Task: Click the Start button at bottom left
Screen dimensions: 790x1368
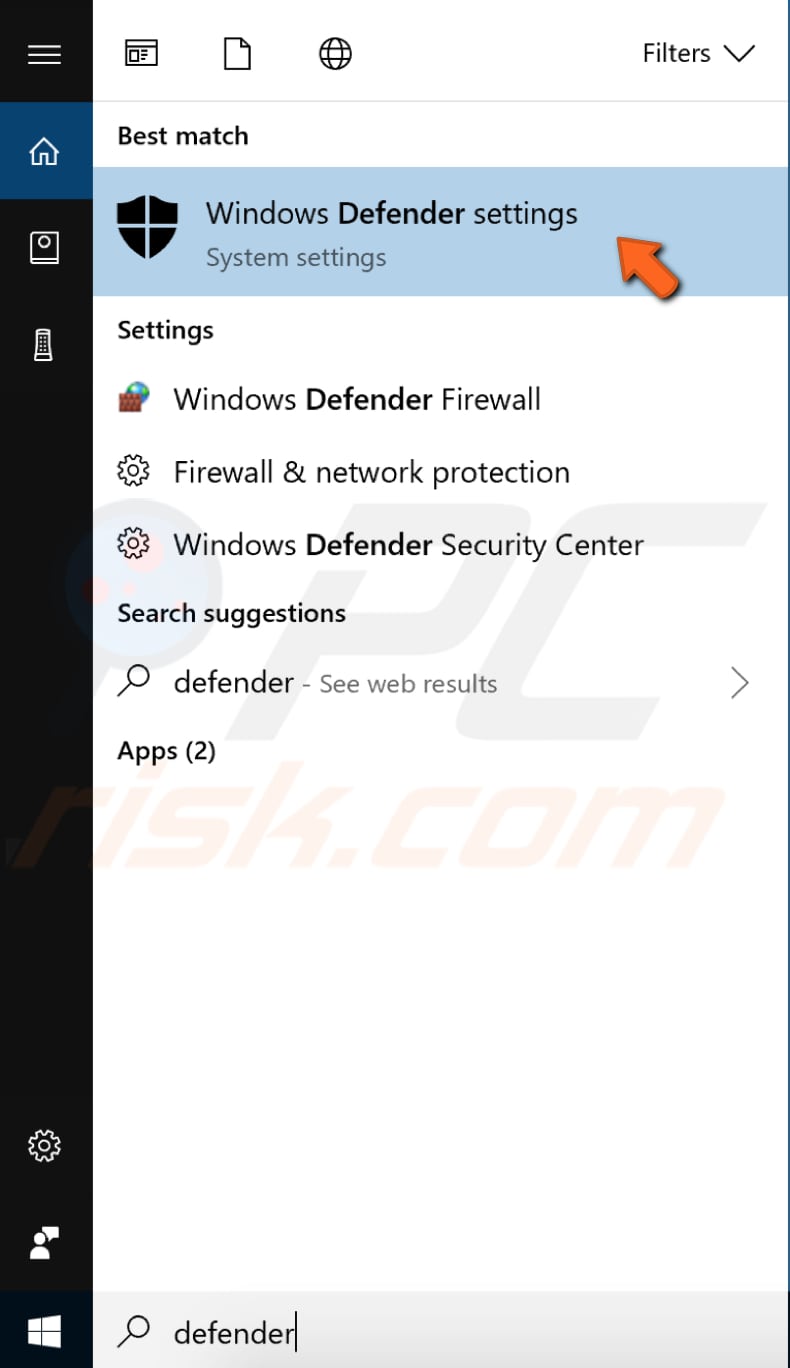Action: pyautogui.click(x=45, y=1331)
